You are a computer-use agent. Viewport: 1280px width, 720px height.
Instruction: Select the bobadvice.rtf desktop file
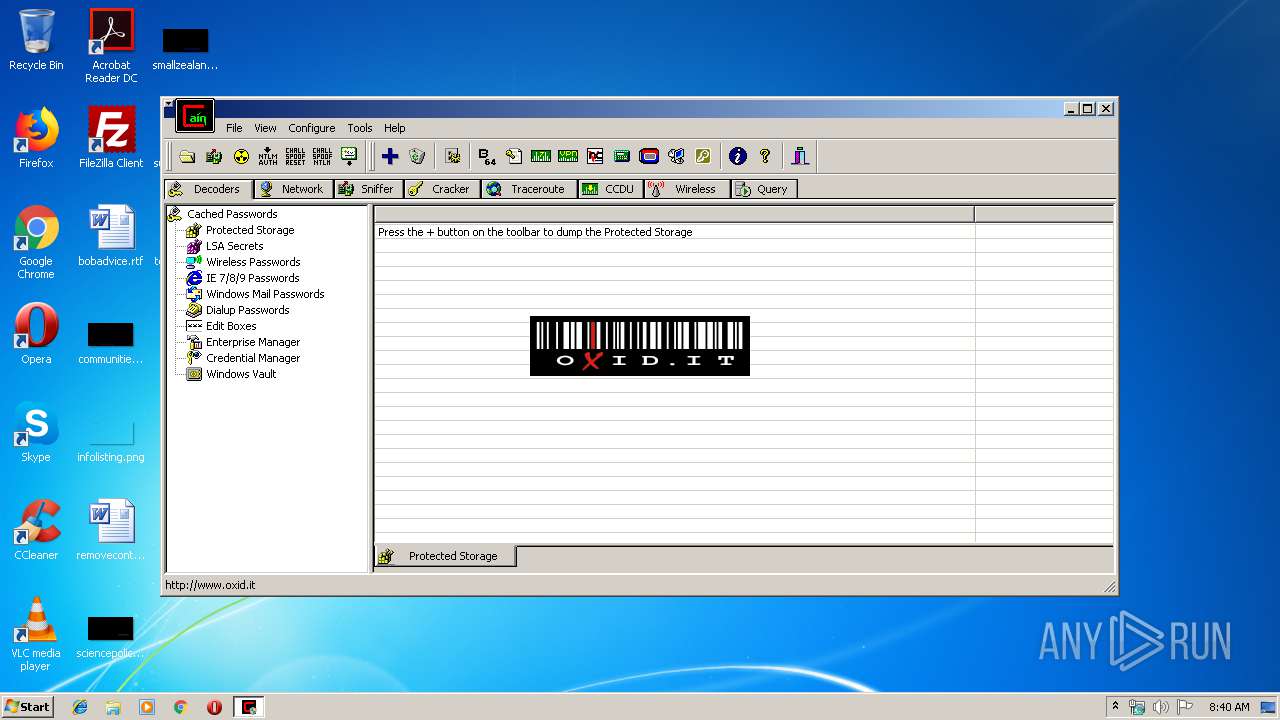(x=111, y=236)
